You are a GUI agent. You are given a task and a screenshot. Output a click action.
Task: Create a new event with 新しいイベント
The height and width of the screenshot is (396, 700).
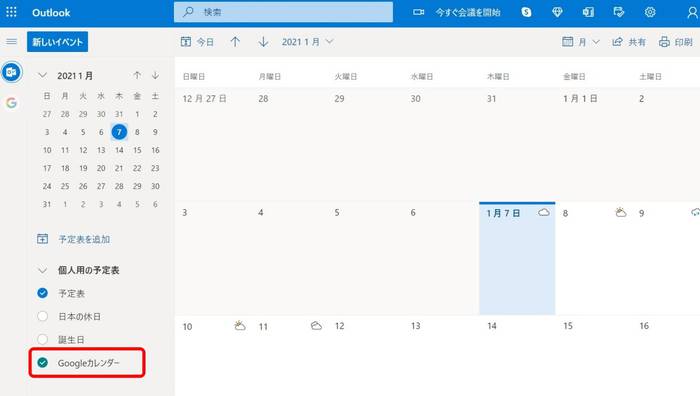click(58, 42)
